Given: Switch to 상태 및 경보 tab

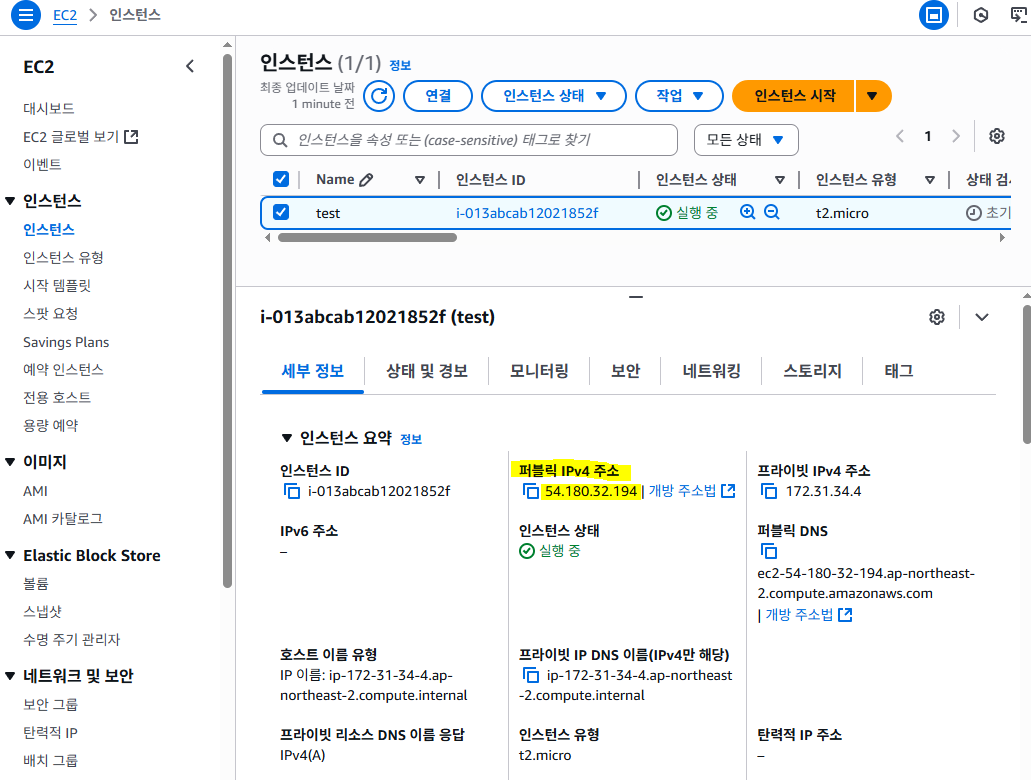Looking at the screenshot, I should (x=426, y=371).
